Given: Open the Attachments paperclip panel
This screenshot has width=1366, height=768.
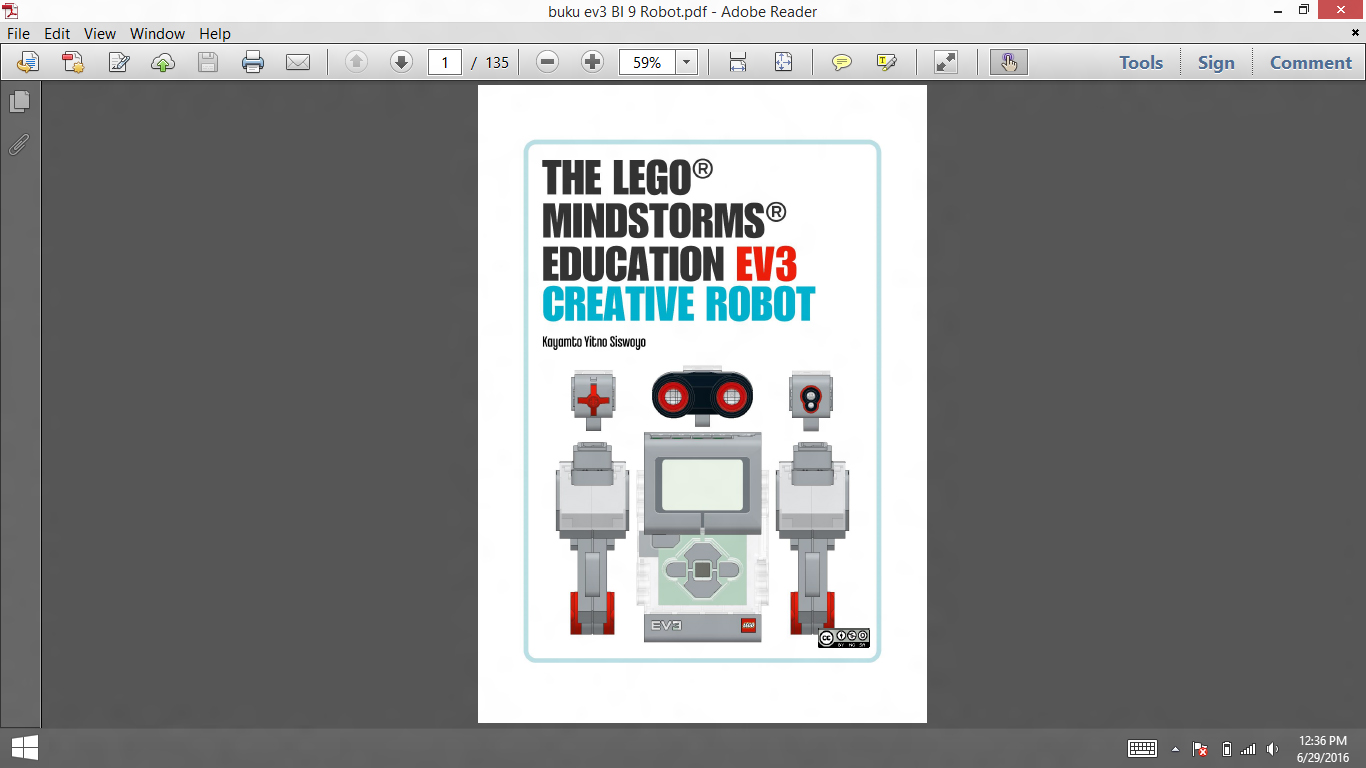Looking at the screenshot, I should click(19, 145).
